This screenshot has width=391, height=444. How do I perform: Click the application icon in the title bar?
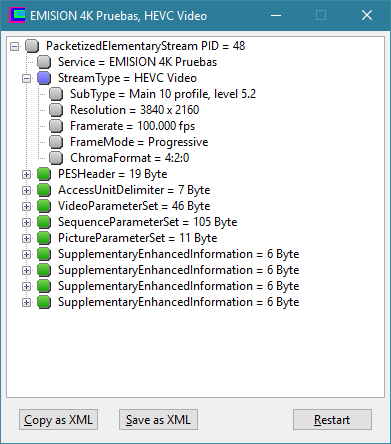(17, 15)
